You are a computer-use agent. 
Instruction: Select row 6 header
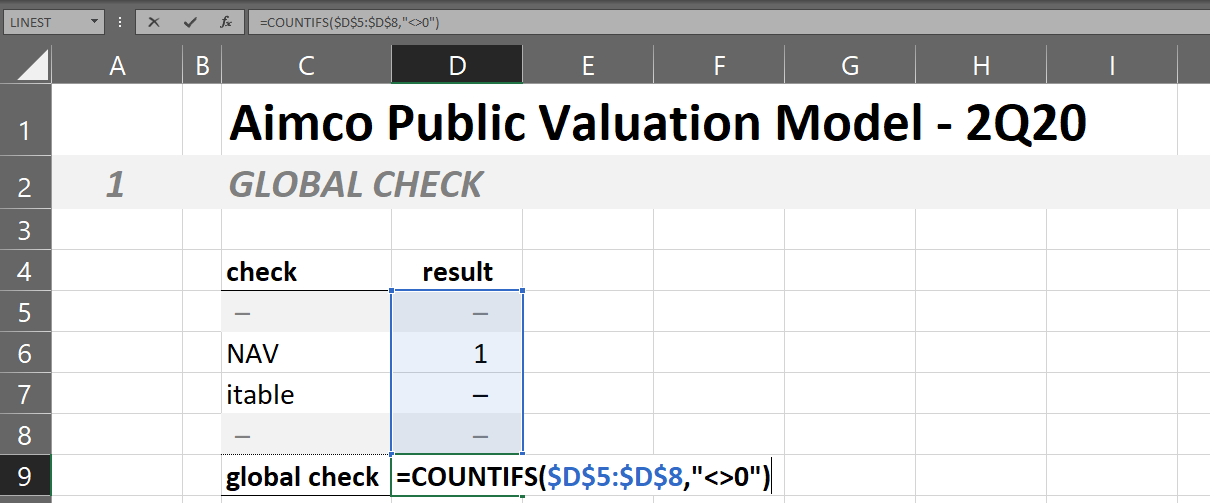tap(25, 353)
